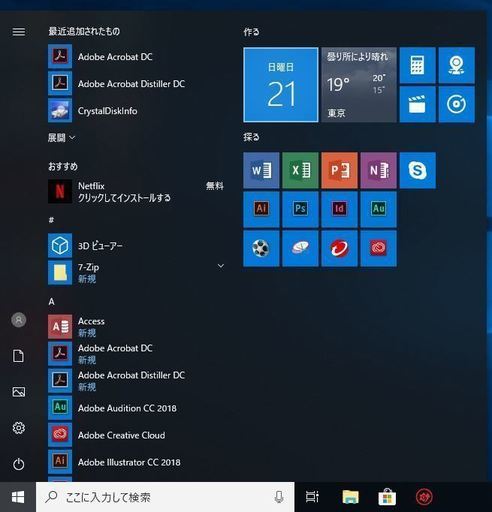This screenshot has height=512, width=492.
Task: Launch the Creative Cloud tile
Action: tap(378, 248)
